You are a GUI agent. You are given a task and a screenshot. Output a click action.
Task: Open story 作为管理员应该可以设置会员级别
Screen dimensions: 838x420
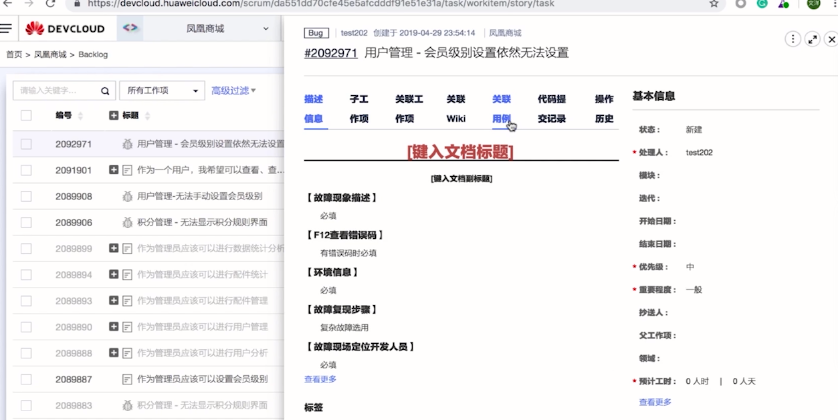point(203,379)
